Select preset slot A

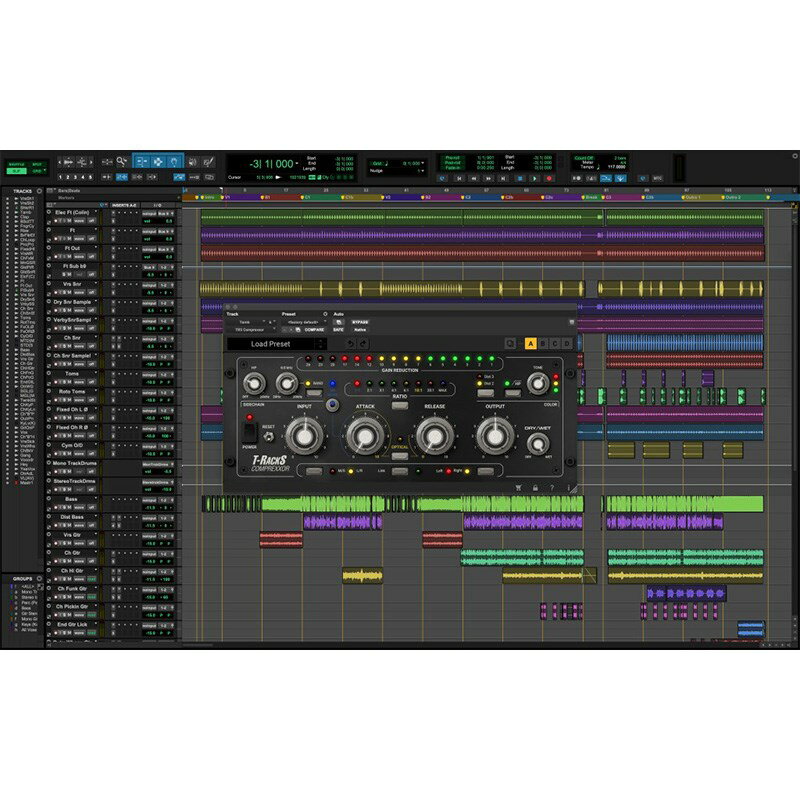pos(530,343)
